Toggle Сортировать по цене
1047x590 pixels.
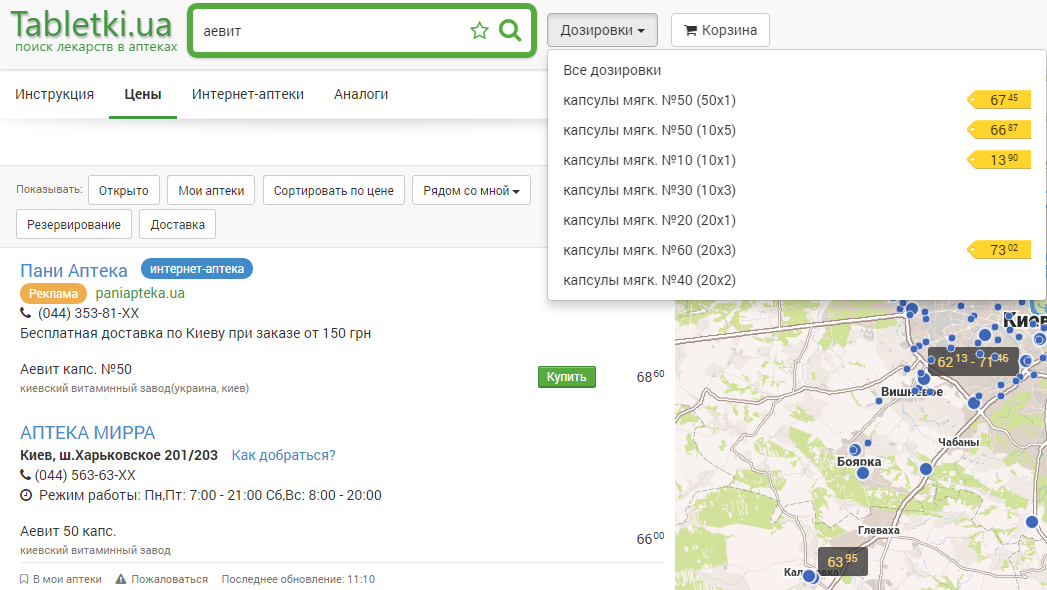pyautogui.click(x=334, y=190)
